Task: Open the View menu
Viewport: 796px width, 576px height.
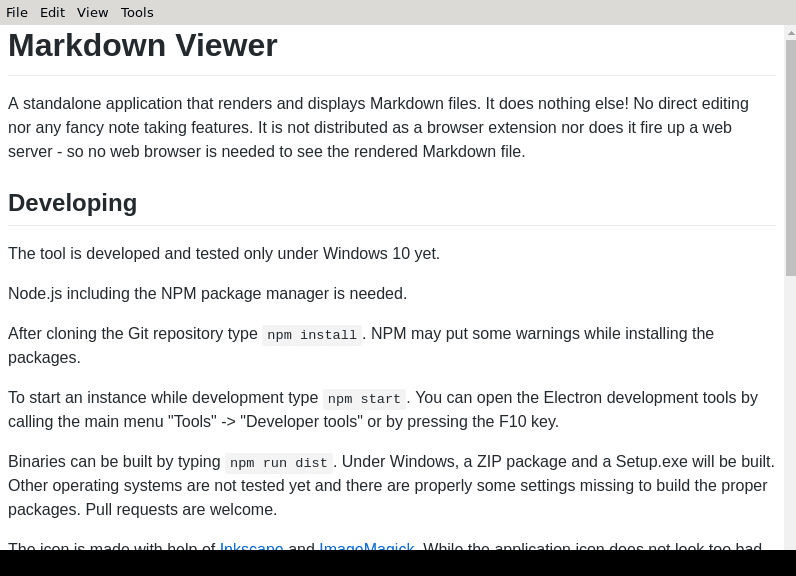Action: click(x=92, y=12)
